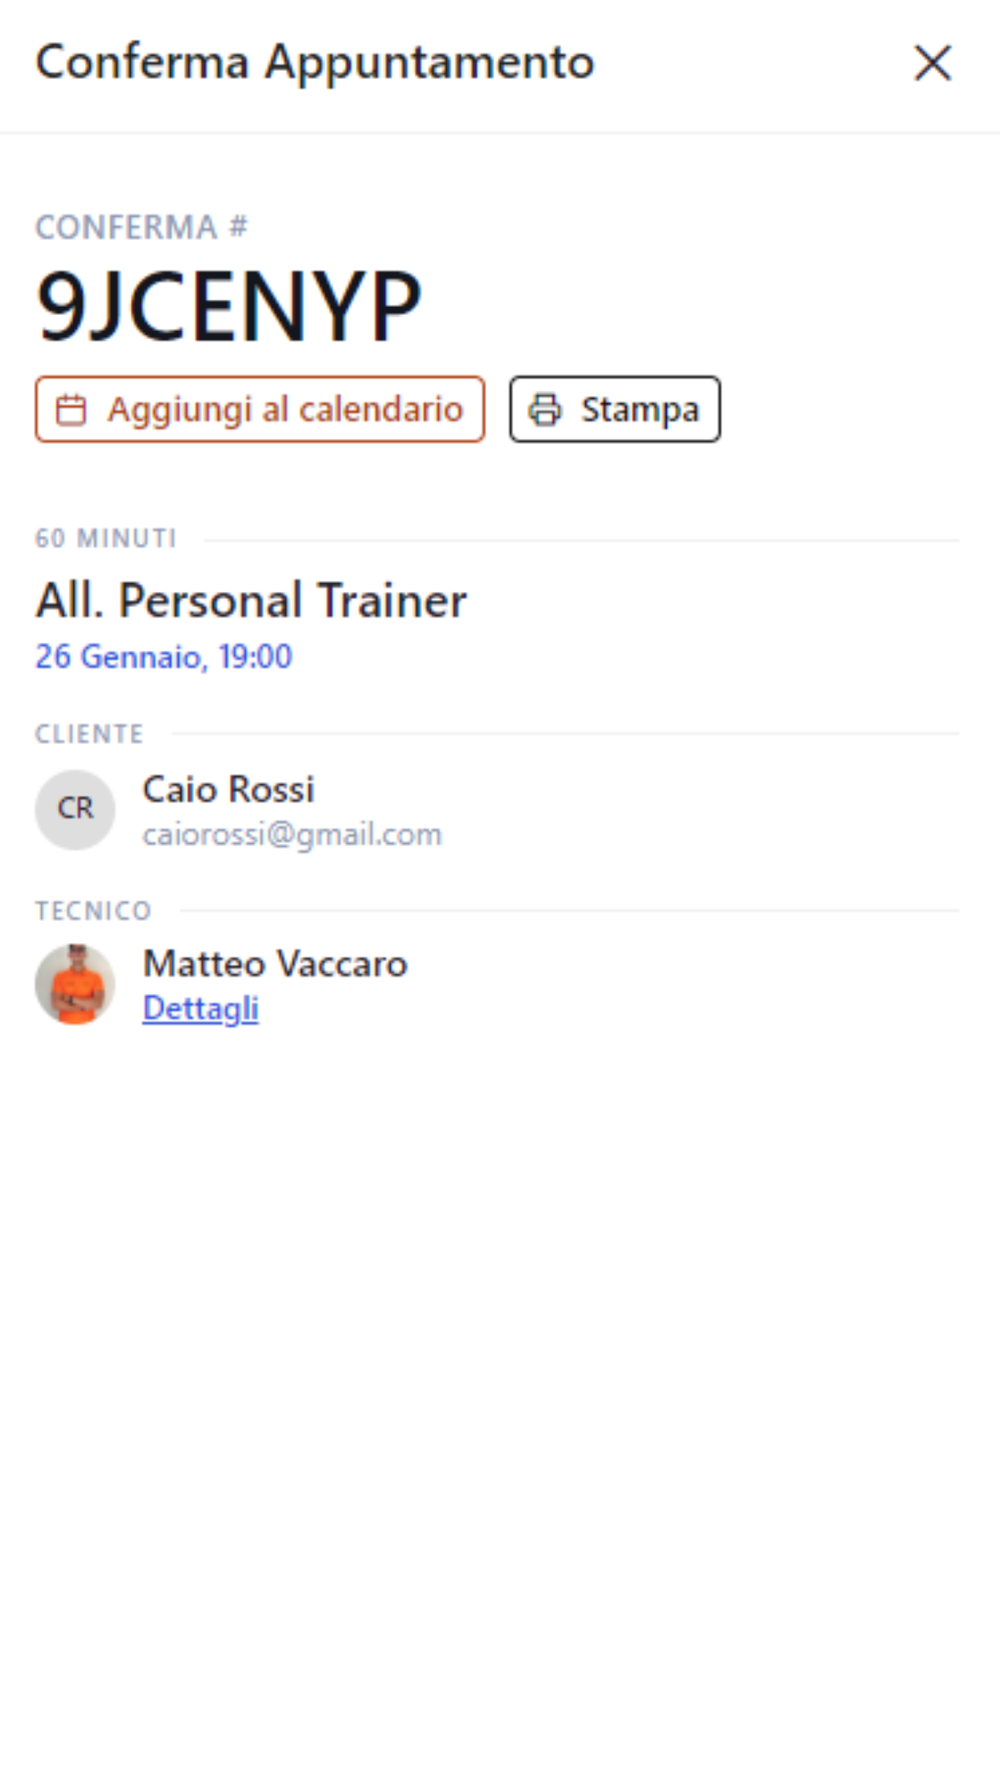Click the technician name Matteo Vaccaro
This screenshot has width=1000, height=1778.
pyautogui.click(x=275, y=964)
